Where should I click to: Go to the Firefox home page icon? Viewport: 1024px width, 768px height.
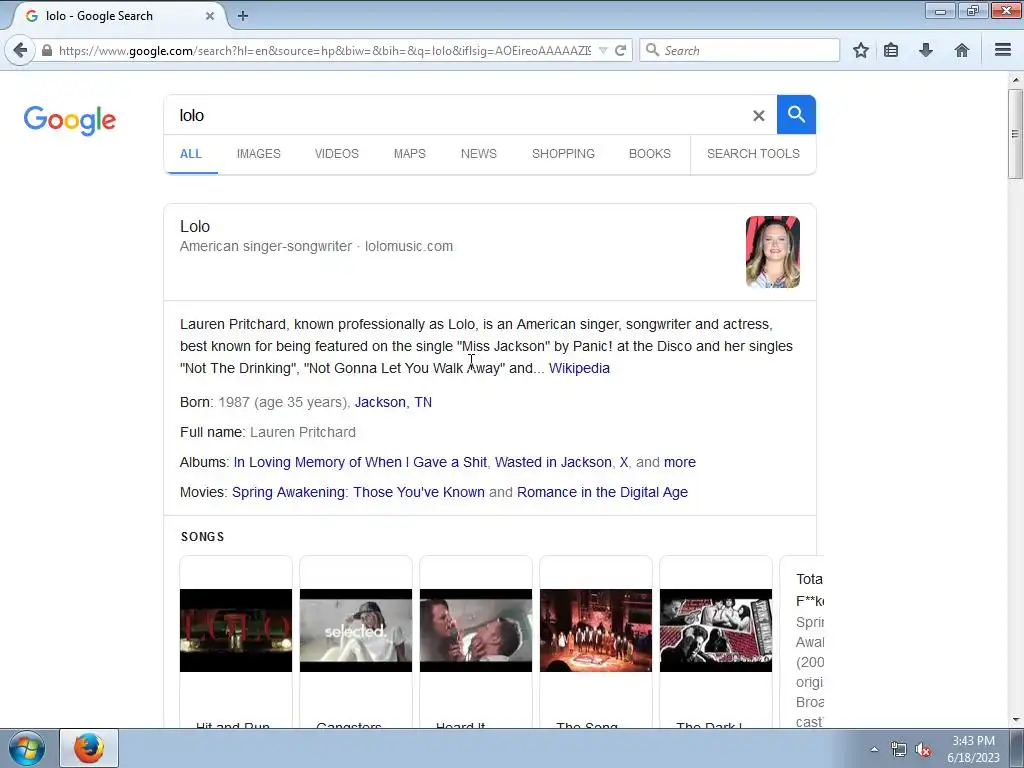(x=961, y=50)
